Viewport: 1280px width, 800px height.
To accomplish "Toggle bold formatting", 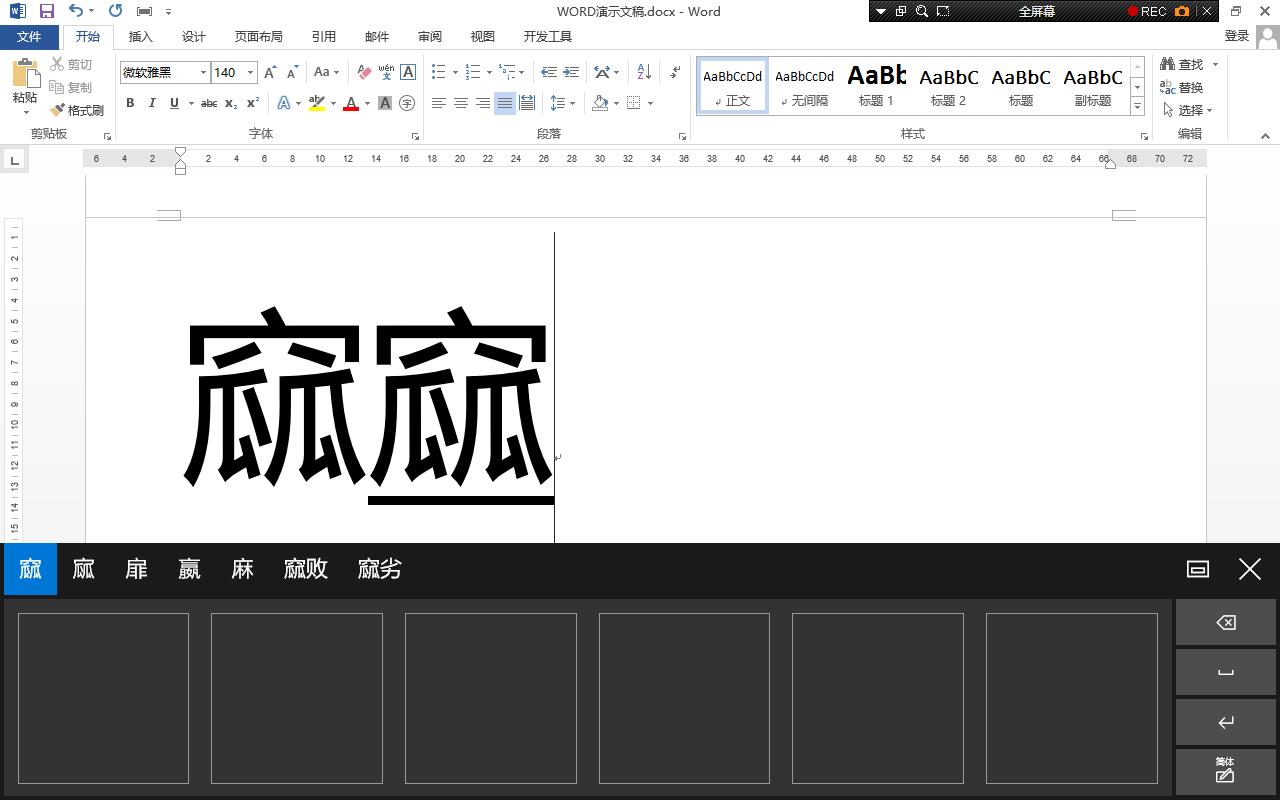I will coord(129,102).
